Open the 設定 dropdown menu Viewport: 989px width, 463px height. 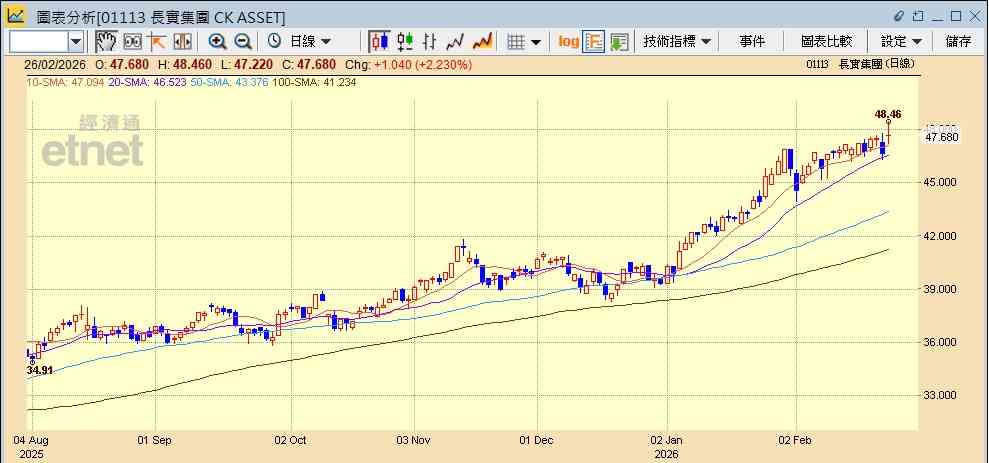[x=901, y=42]
